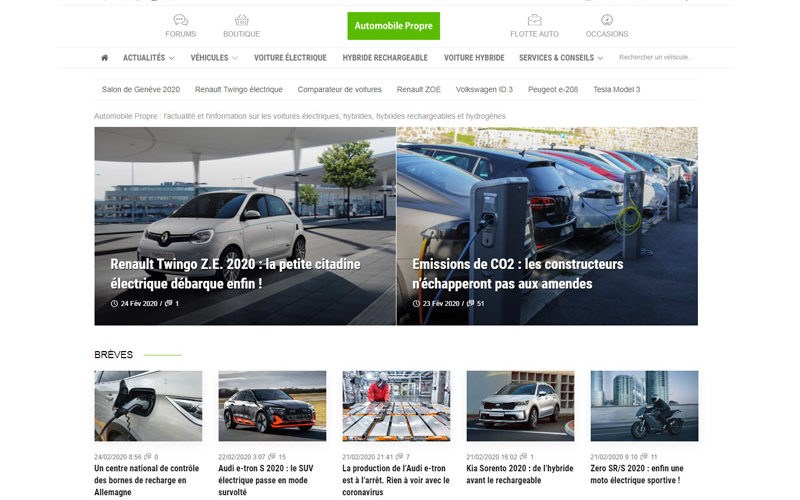The height and width of the screenshot is (500, 800).
Task: Open Hybride Rechargeable menu item
Action: click(x=385, y=58)
